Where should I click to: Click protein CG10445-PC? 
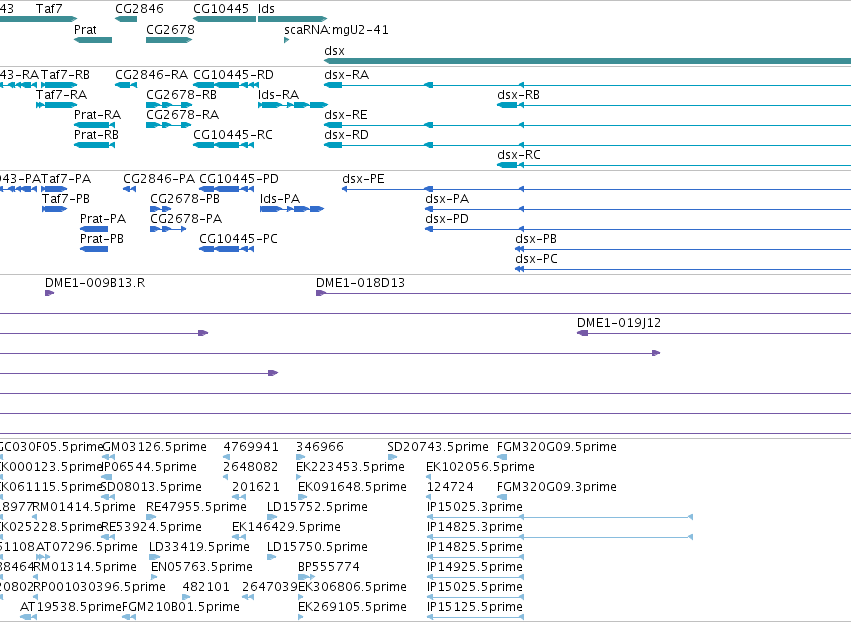click(238, 239)
